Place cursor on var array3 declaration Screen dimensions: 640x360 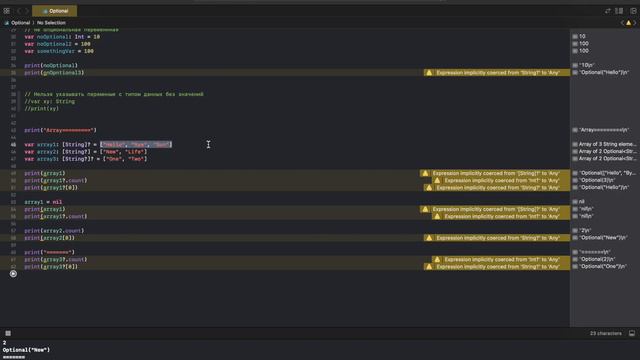point(86,159)
